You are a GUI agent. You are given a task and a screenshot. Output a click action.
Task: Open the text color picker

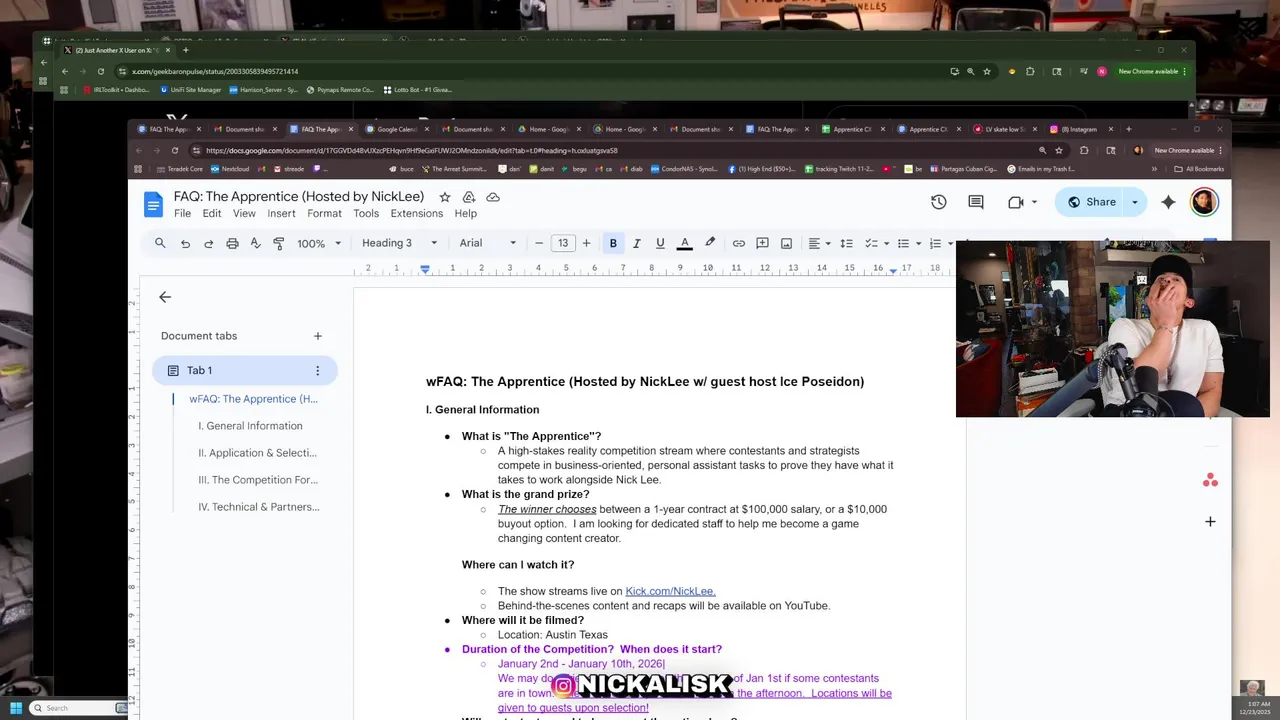(685, 243)
